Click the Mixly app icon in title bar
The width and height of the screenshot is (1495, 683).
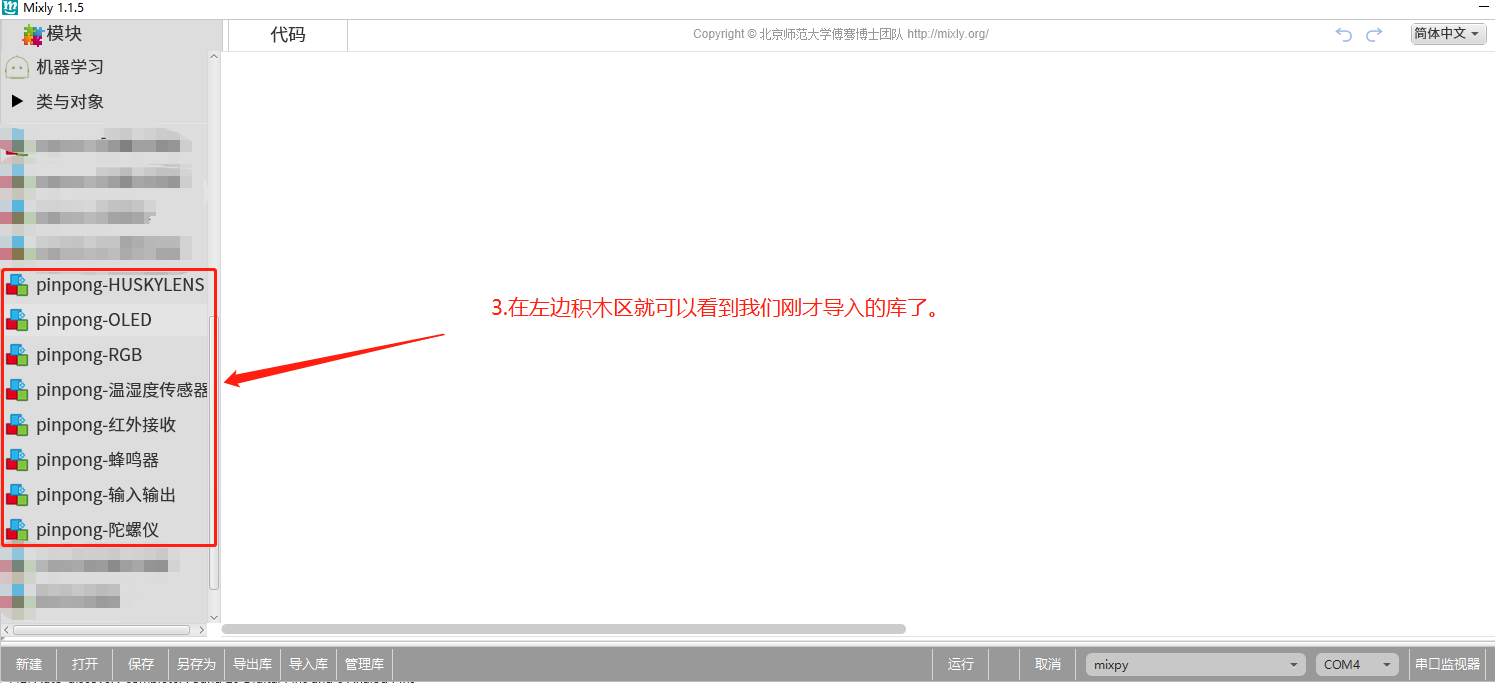(x=10, y=8)
